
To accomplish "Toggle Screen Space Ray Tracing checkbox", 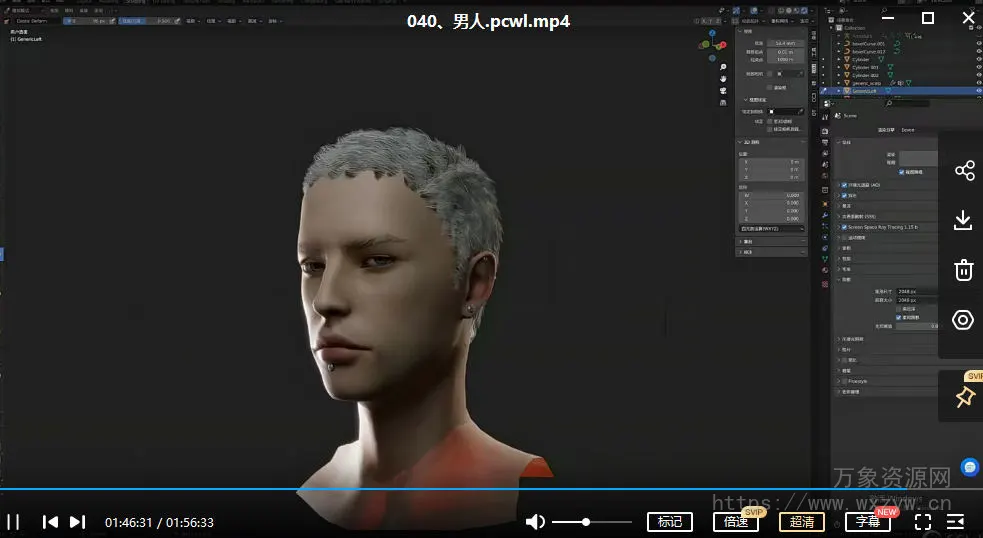I will click(x=844, y=227).
